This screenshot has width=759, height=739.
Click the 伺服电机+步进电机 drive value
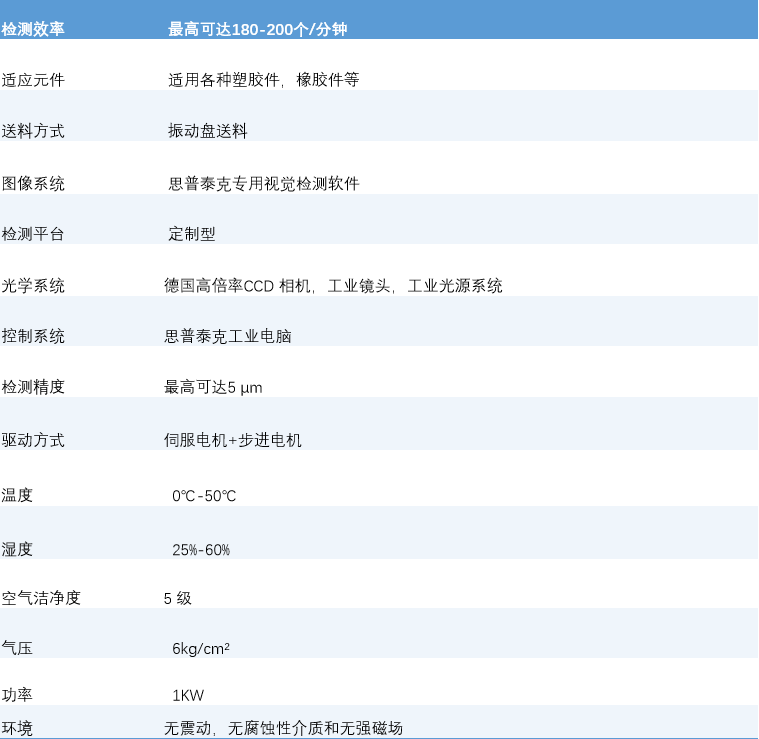point(233,440)
